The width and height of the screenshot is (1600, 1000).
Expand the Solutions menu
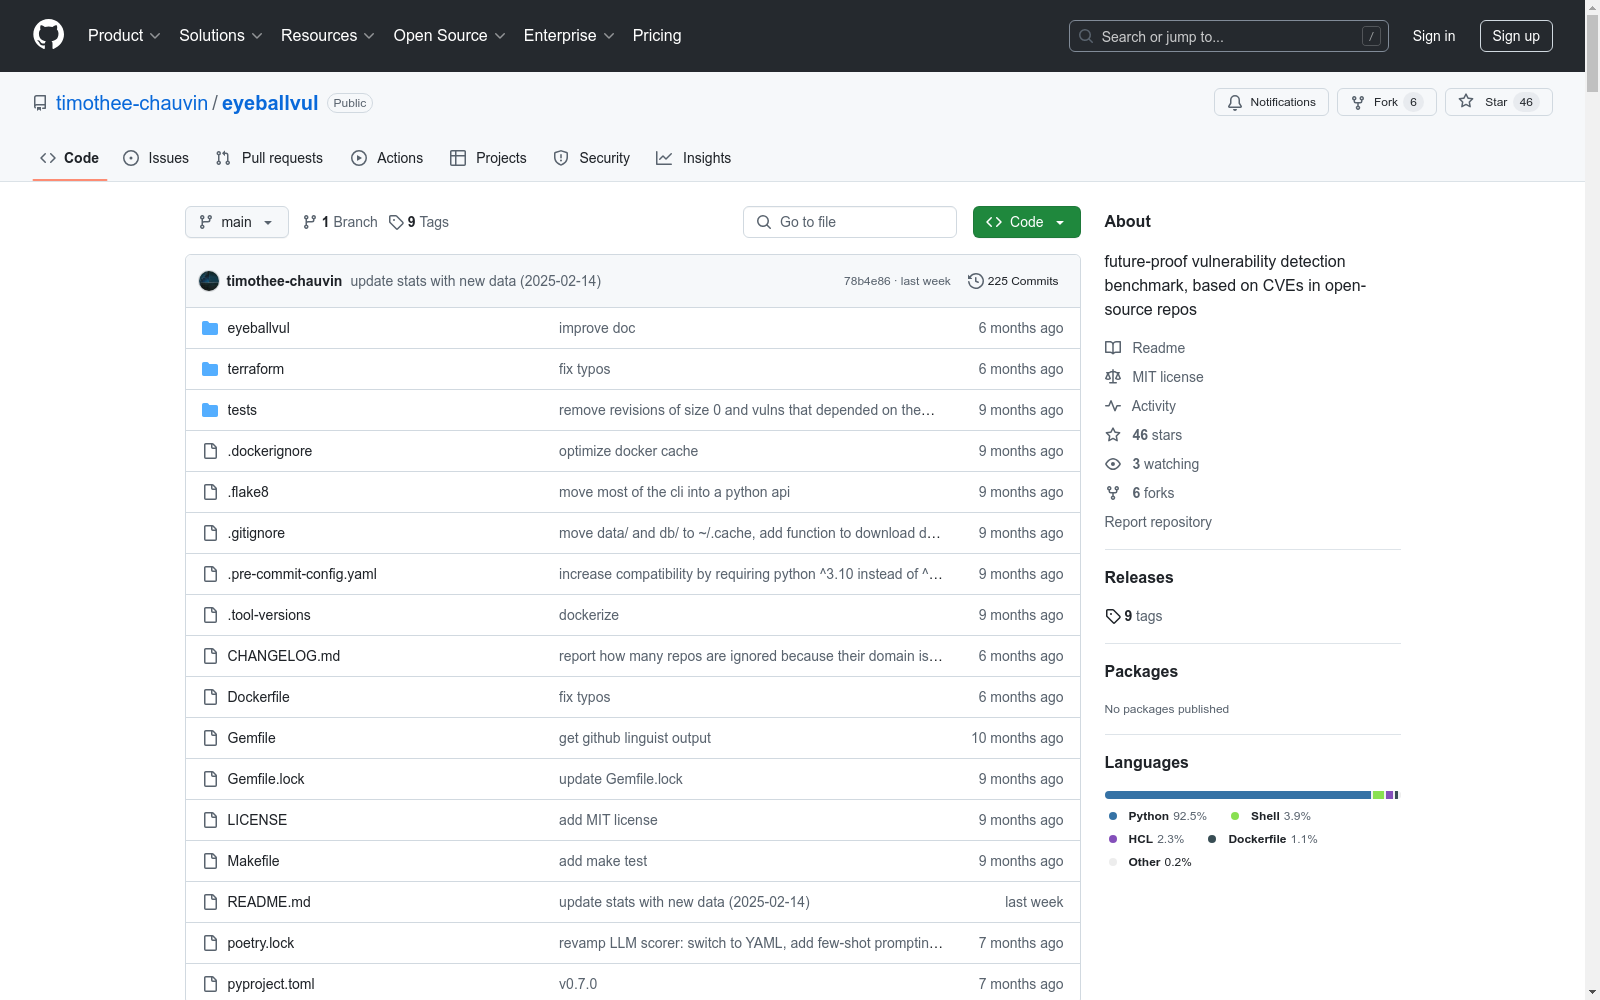[221, 35]
